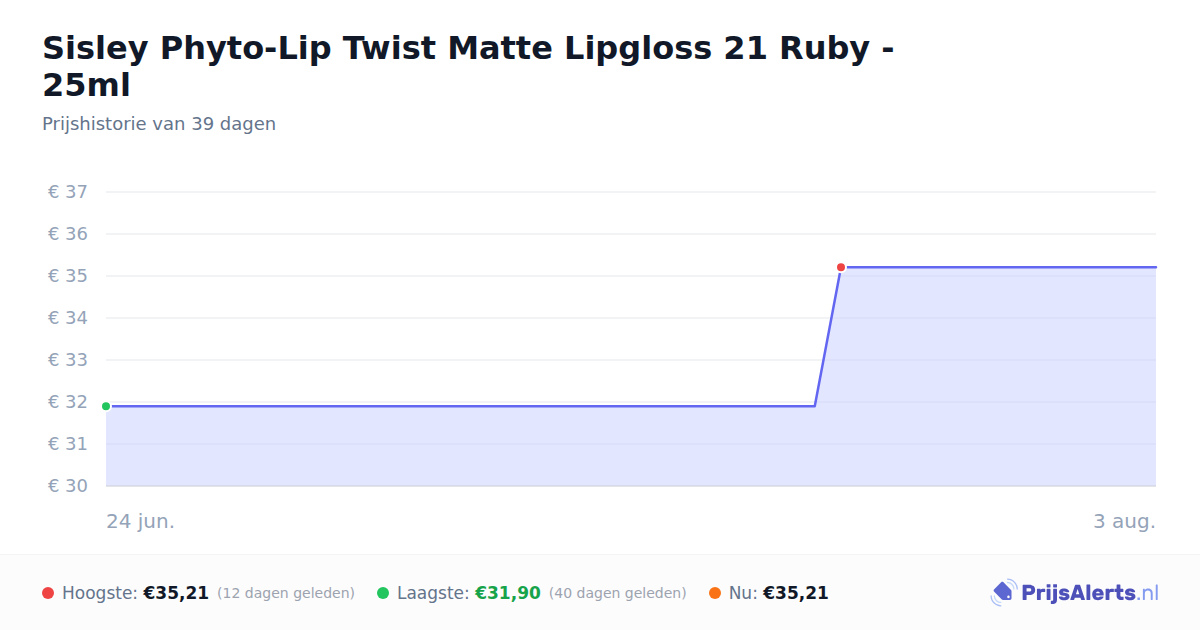
Task: Click the red Hoogste legend dot
Action: point(48,593)
